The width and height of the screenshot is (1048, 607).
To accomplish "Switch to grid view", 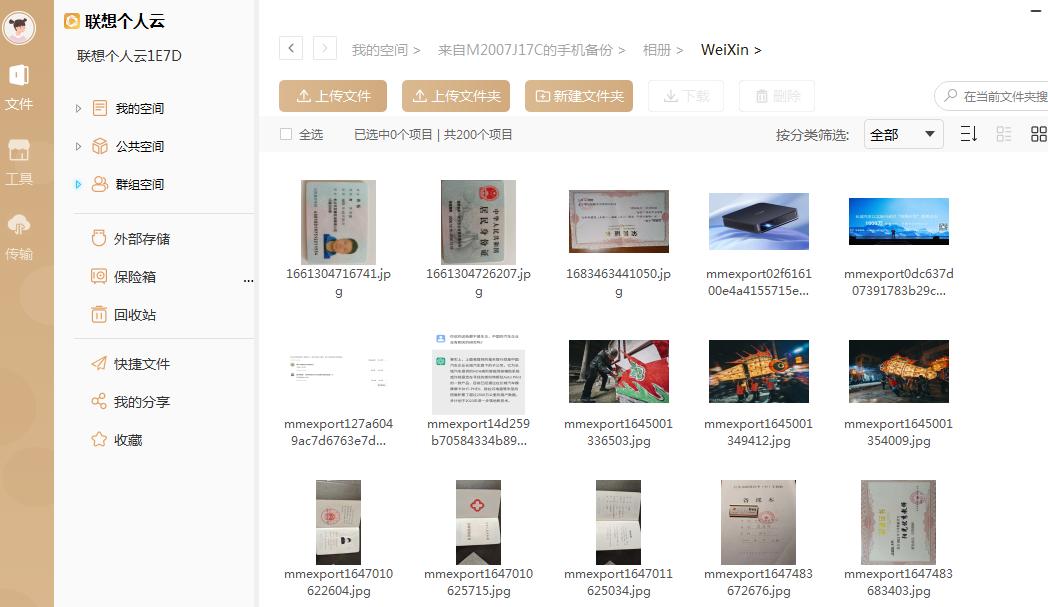I will 1039,133.
